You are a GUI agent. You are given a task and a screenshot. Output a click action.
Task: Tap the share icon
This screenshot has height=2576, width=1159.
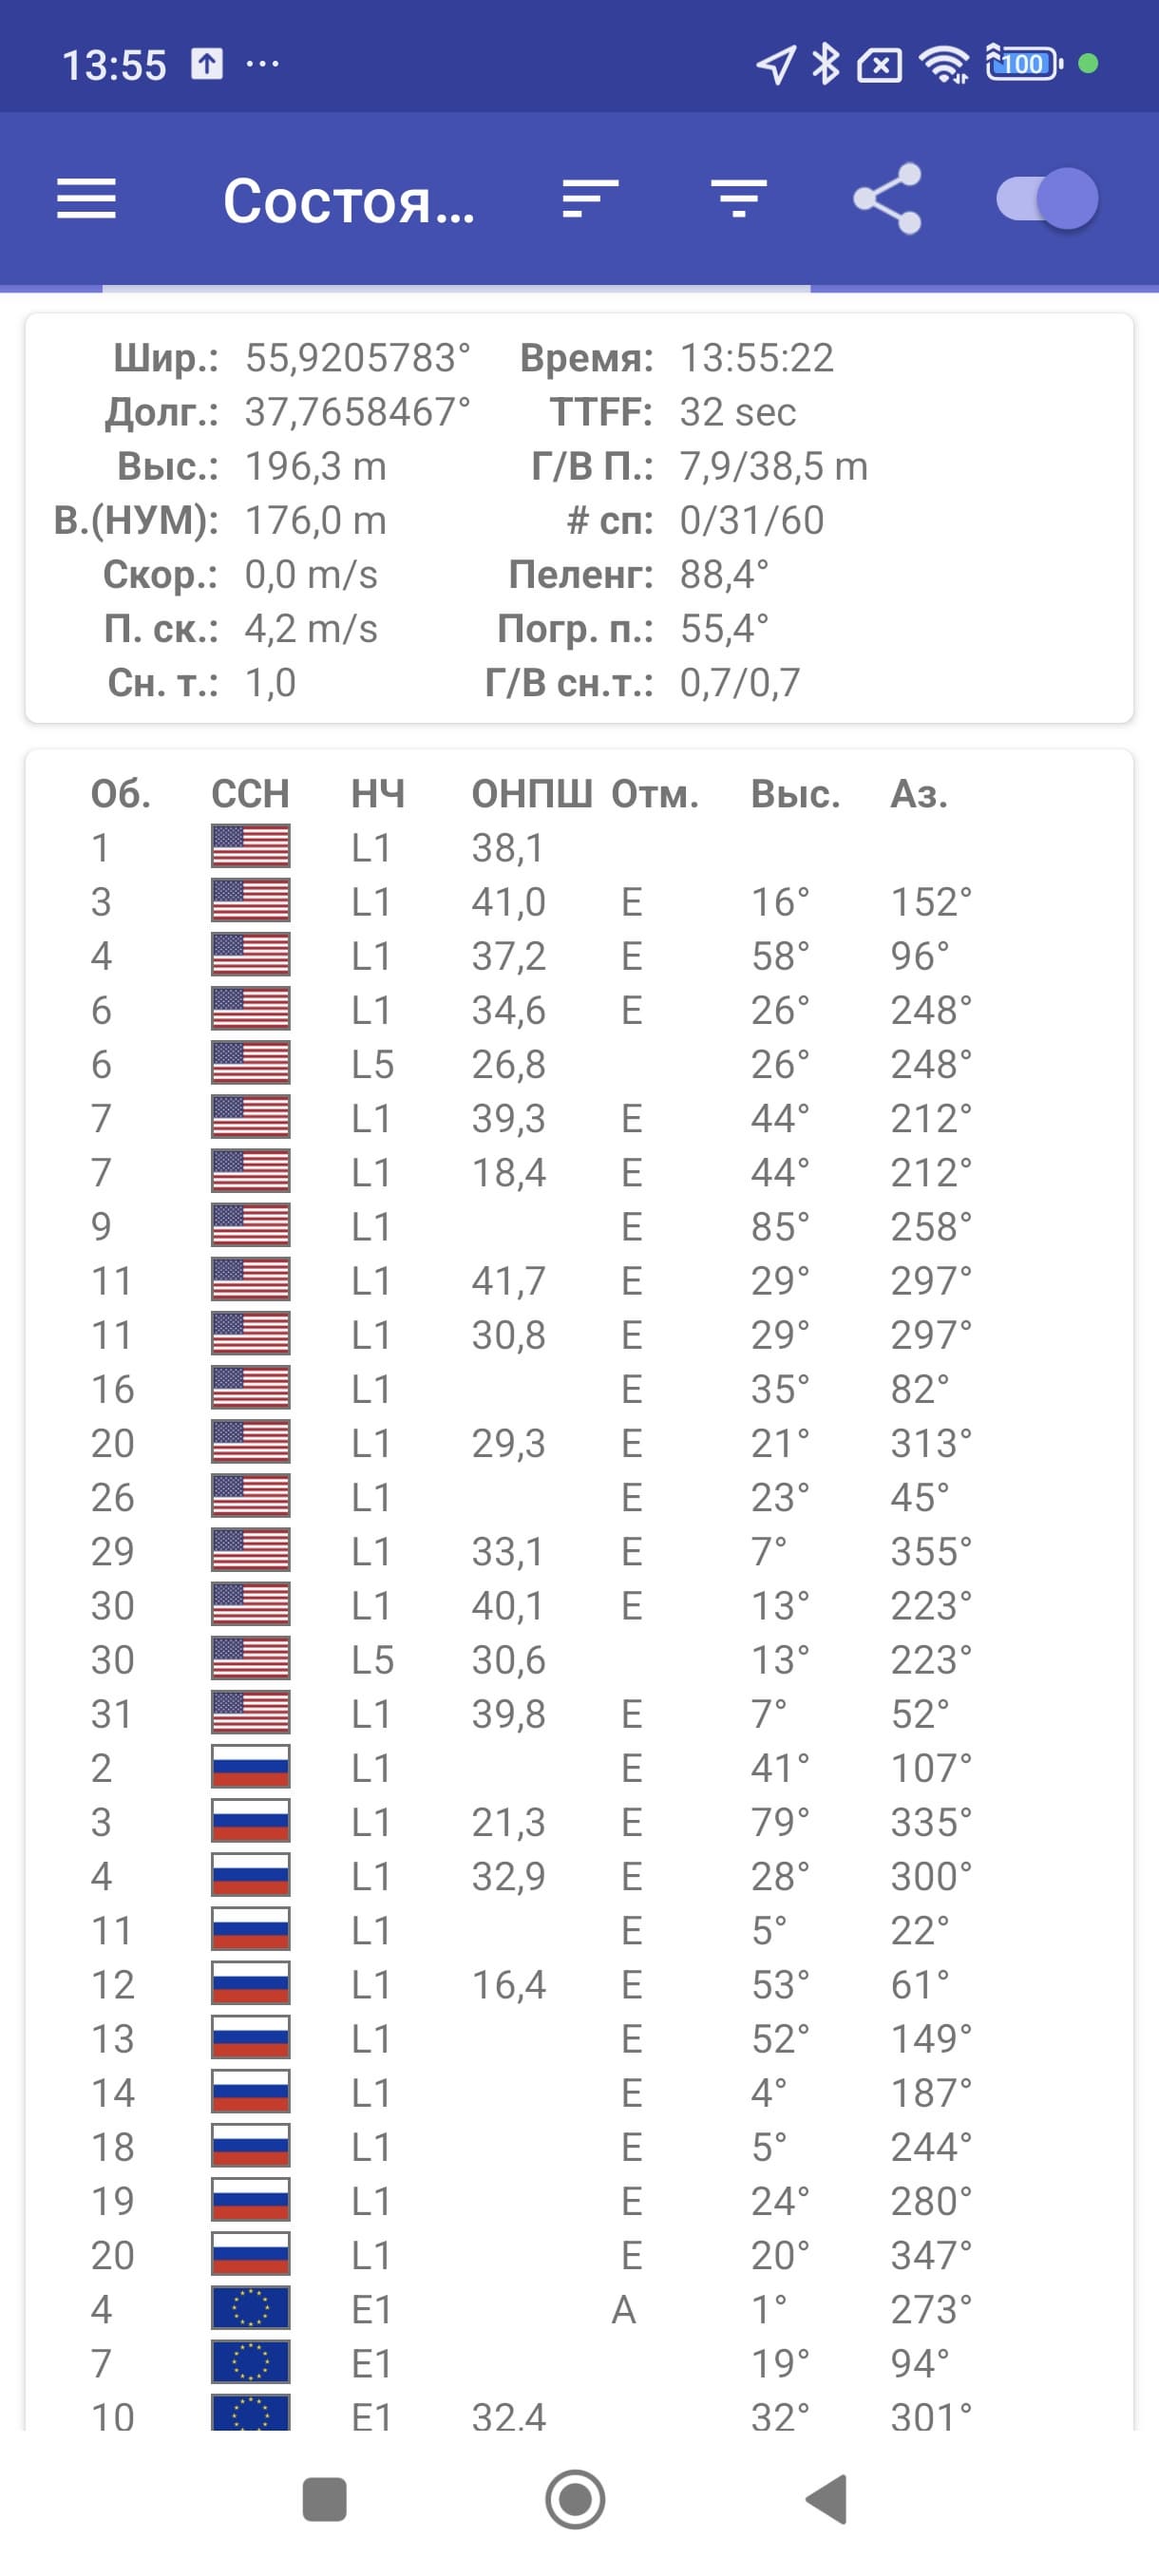[887, 199]
